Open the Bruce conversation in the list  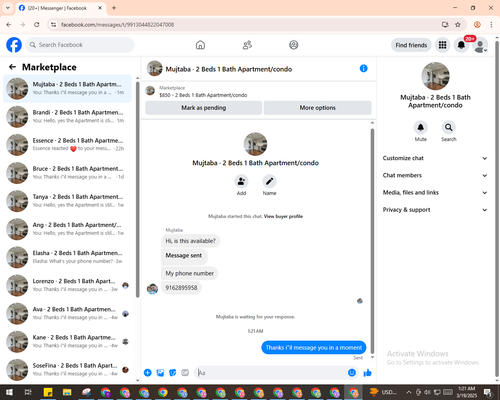pos(68,173)
